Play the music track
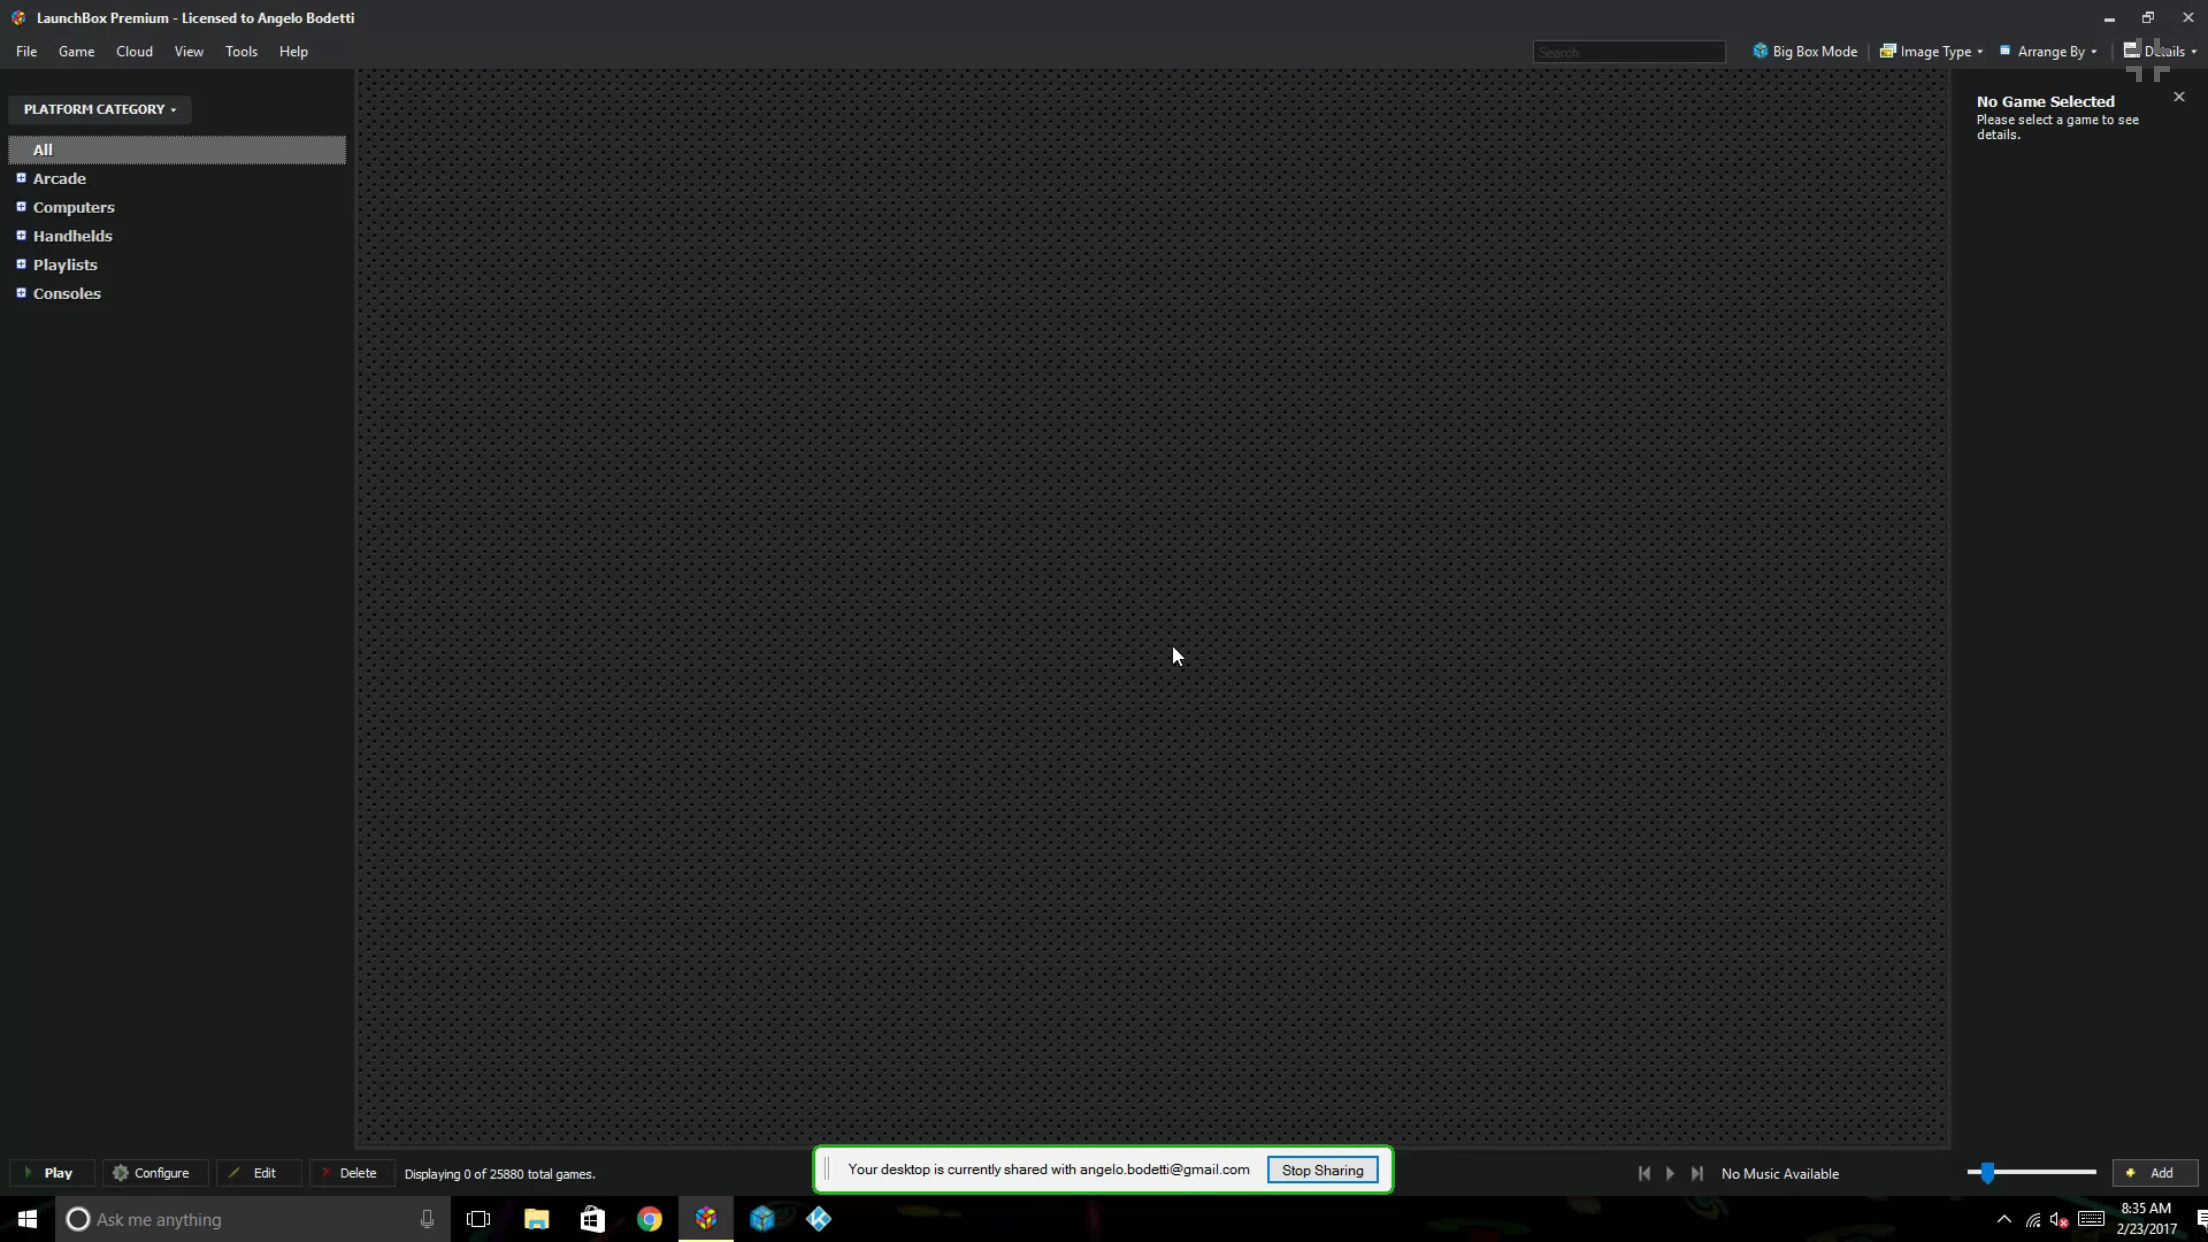 [1670, 1173]
